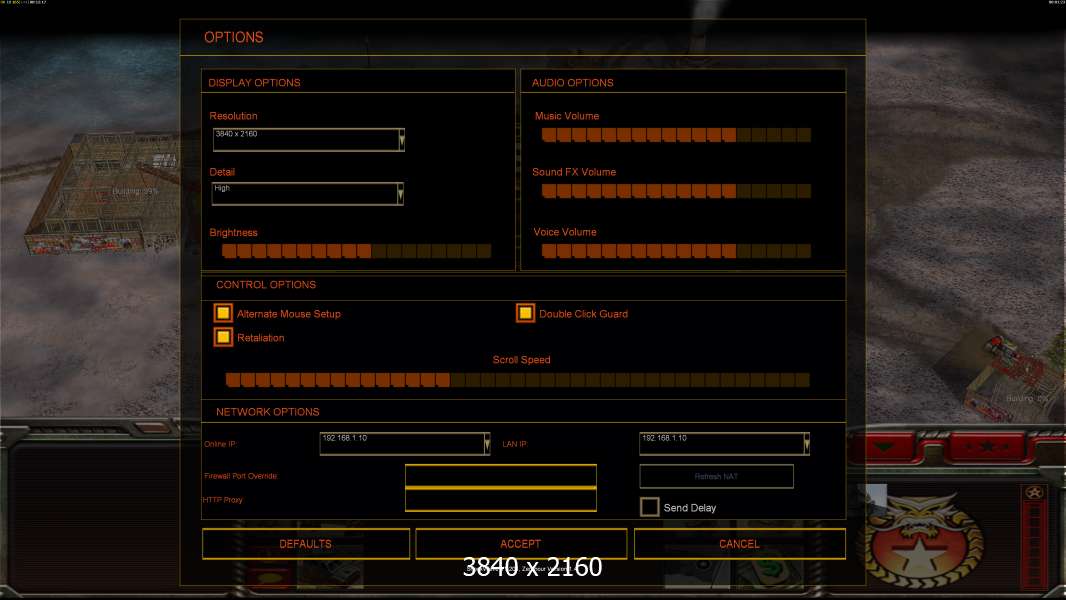The width and height of the screenshot is (1066, 600).
Task: Click into the HTTP Proxy field
Action: tap(501, 500)
